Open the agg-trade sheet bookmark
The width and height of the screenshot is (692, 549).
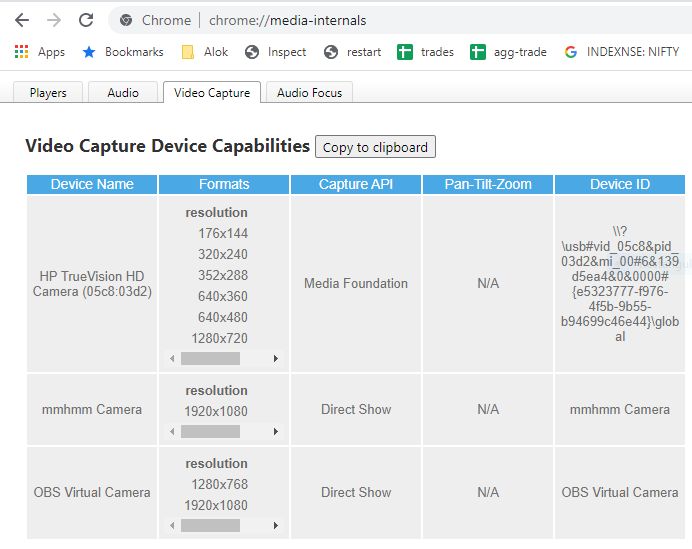click(x=508, y=52)
